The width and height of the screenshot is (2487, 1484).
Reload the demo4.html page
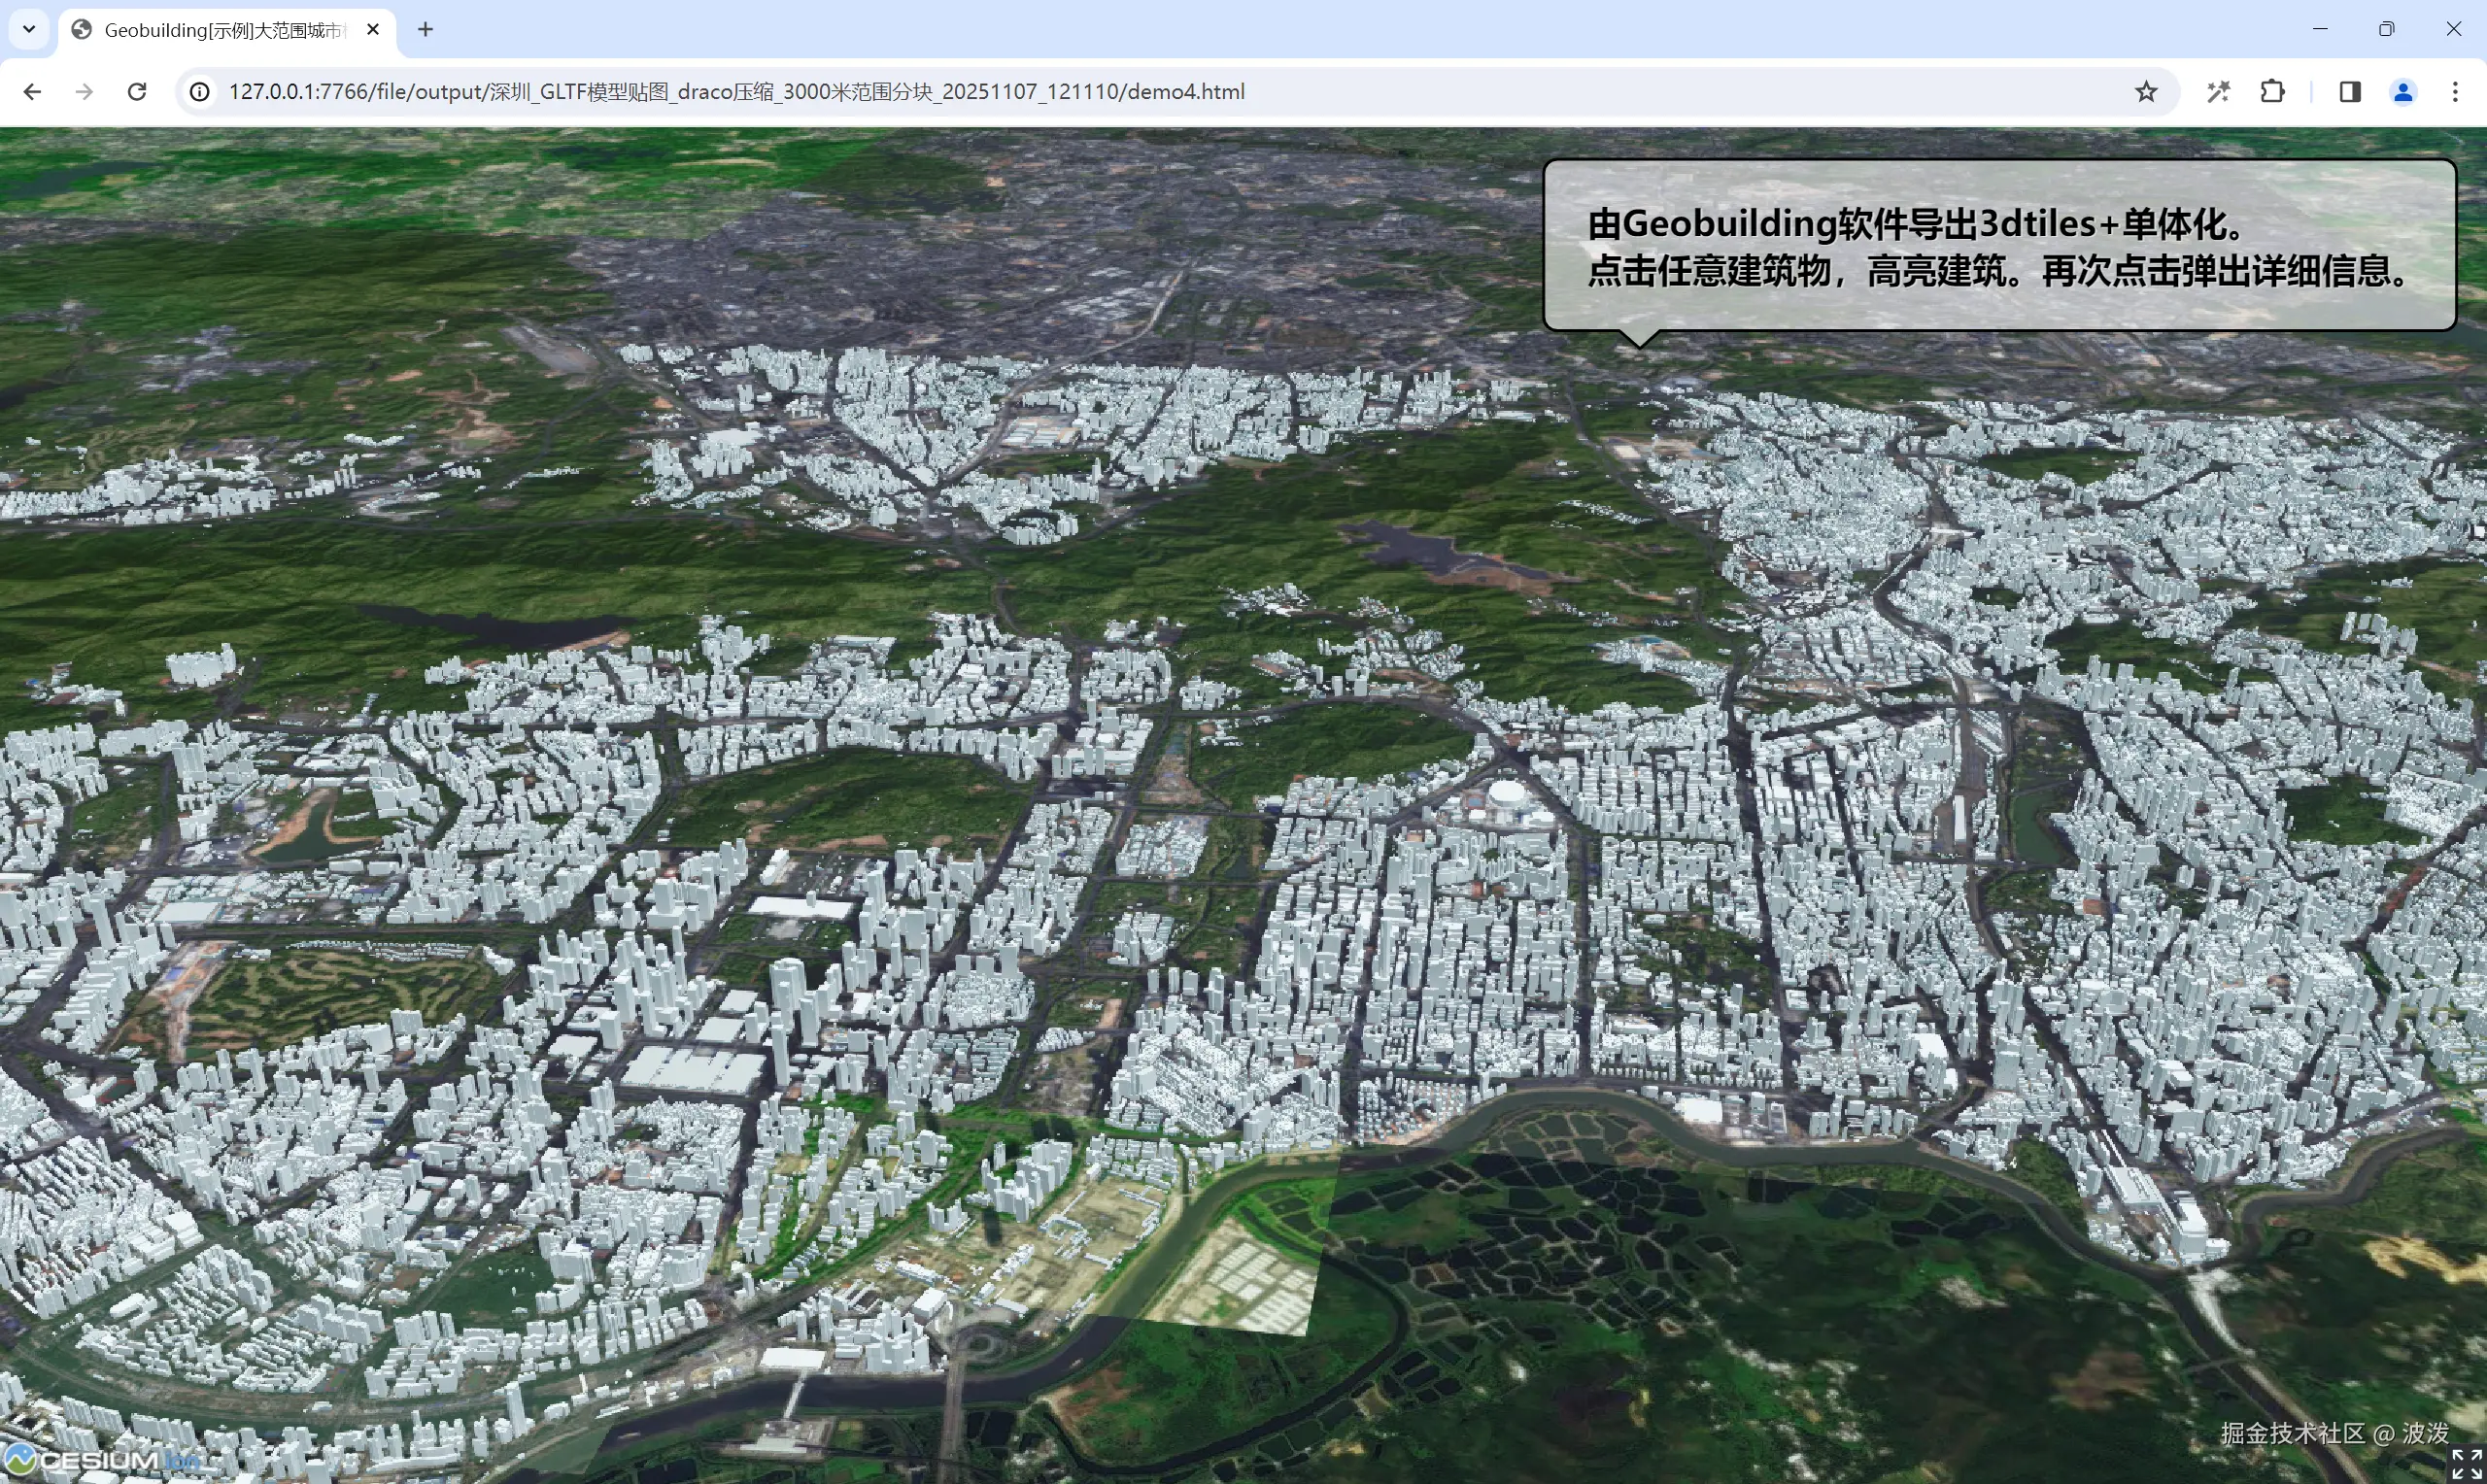pos(137,92)
